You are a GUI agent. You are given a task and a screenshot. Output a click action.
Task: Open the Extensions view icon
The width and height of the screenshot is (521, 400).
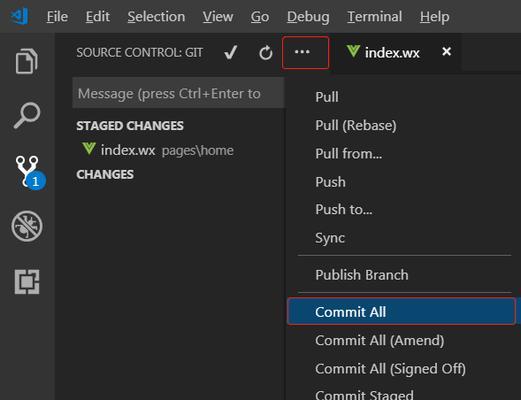coord(27,282)
